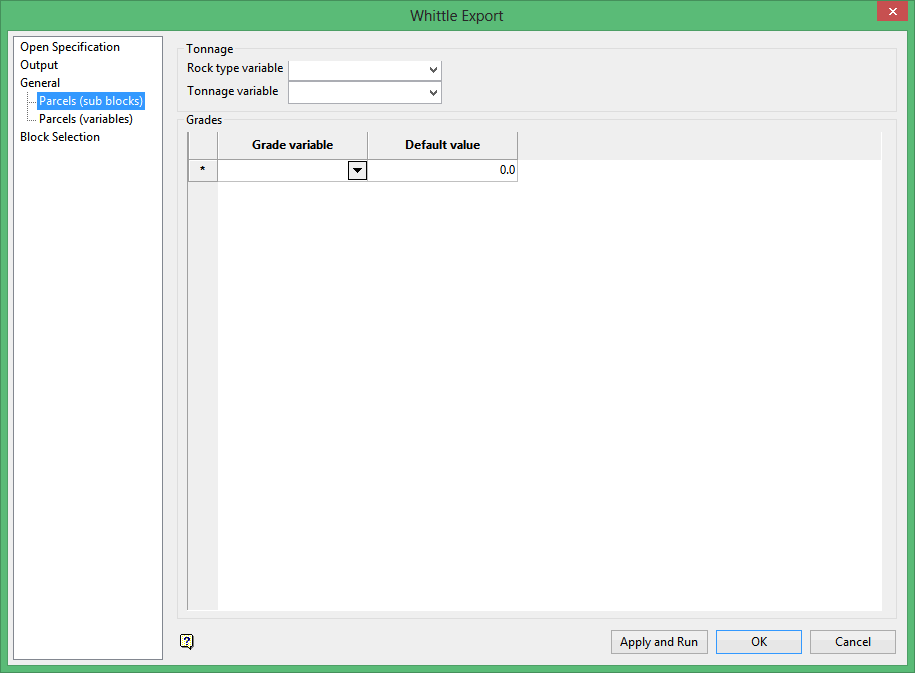The height and width of the screenshot is (673, 915).
Task: Select Parcels (sub blocks) tree item
Action: [x=91, y=101]
